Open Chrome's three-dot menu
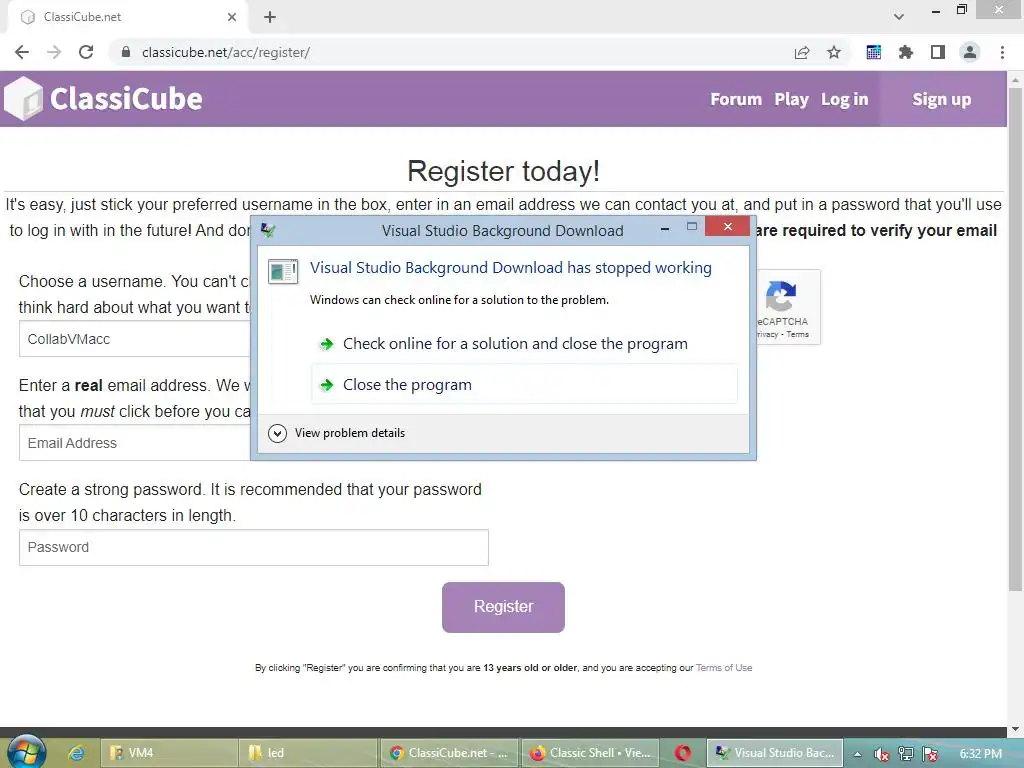The height and width of the screenshot is (768, 1024). pyautogui.click(x=1002, y=52)
